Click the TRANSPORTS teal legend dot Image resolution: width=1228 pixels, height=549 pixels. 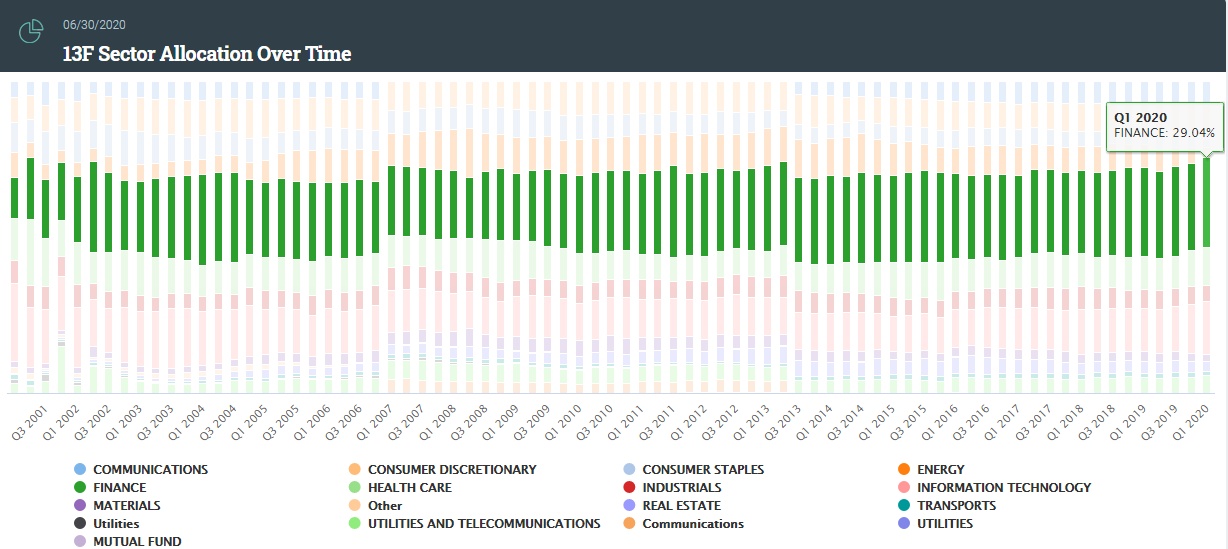coord(903,505)
